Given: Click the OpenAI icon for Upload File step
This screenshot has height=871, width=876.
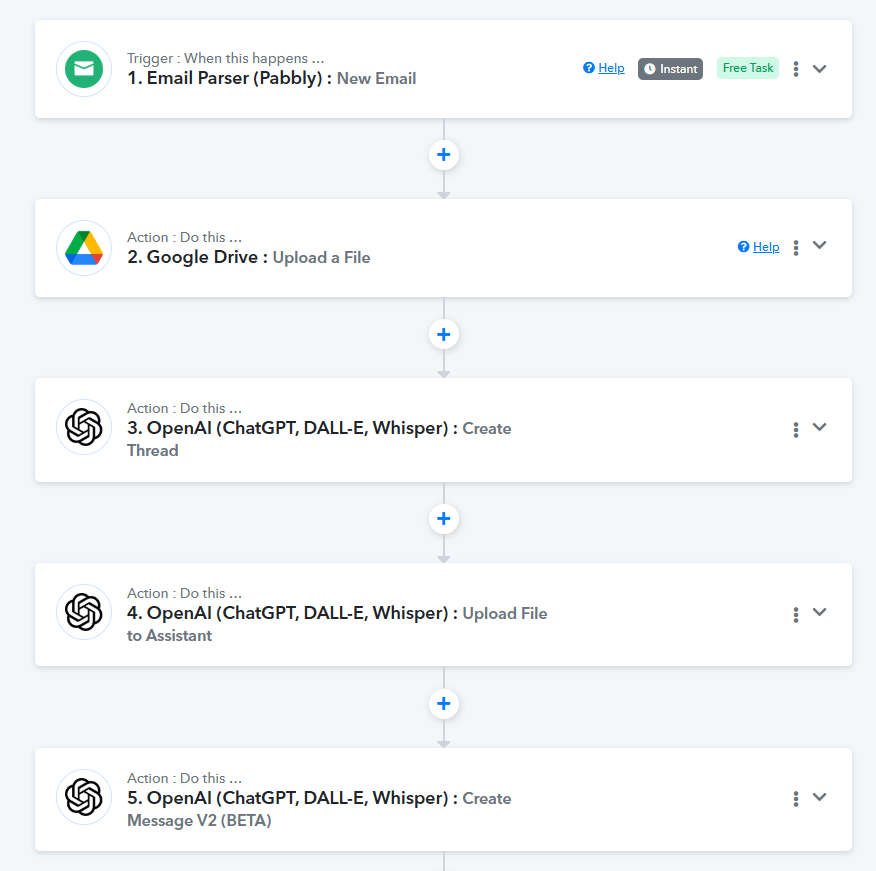Looking at the screenshot, I should tap(84, 612).
